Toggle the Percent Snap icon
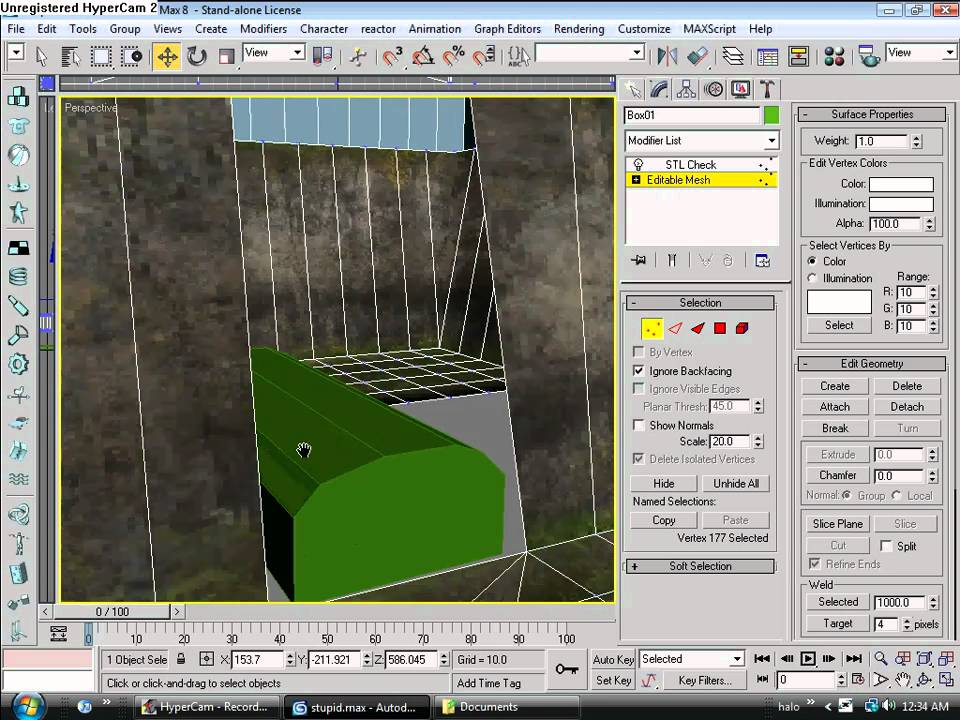The height and width of the screenshot is (720, 960). 454,56
